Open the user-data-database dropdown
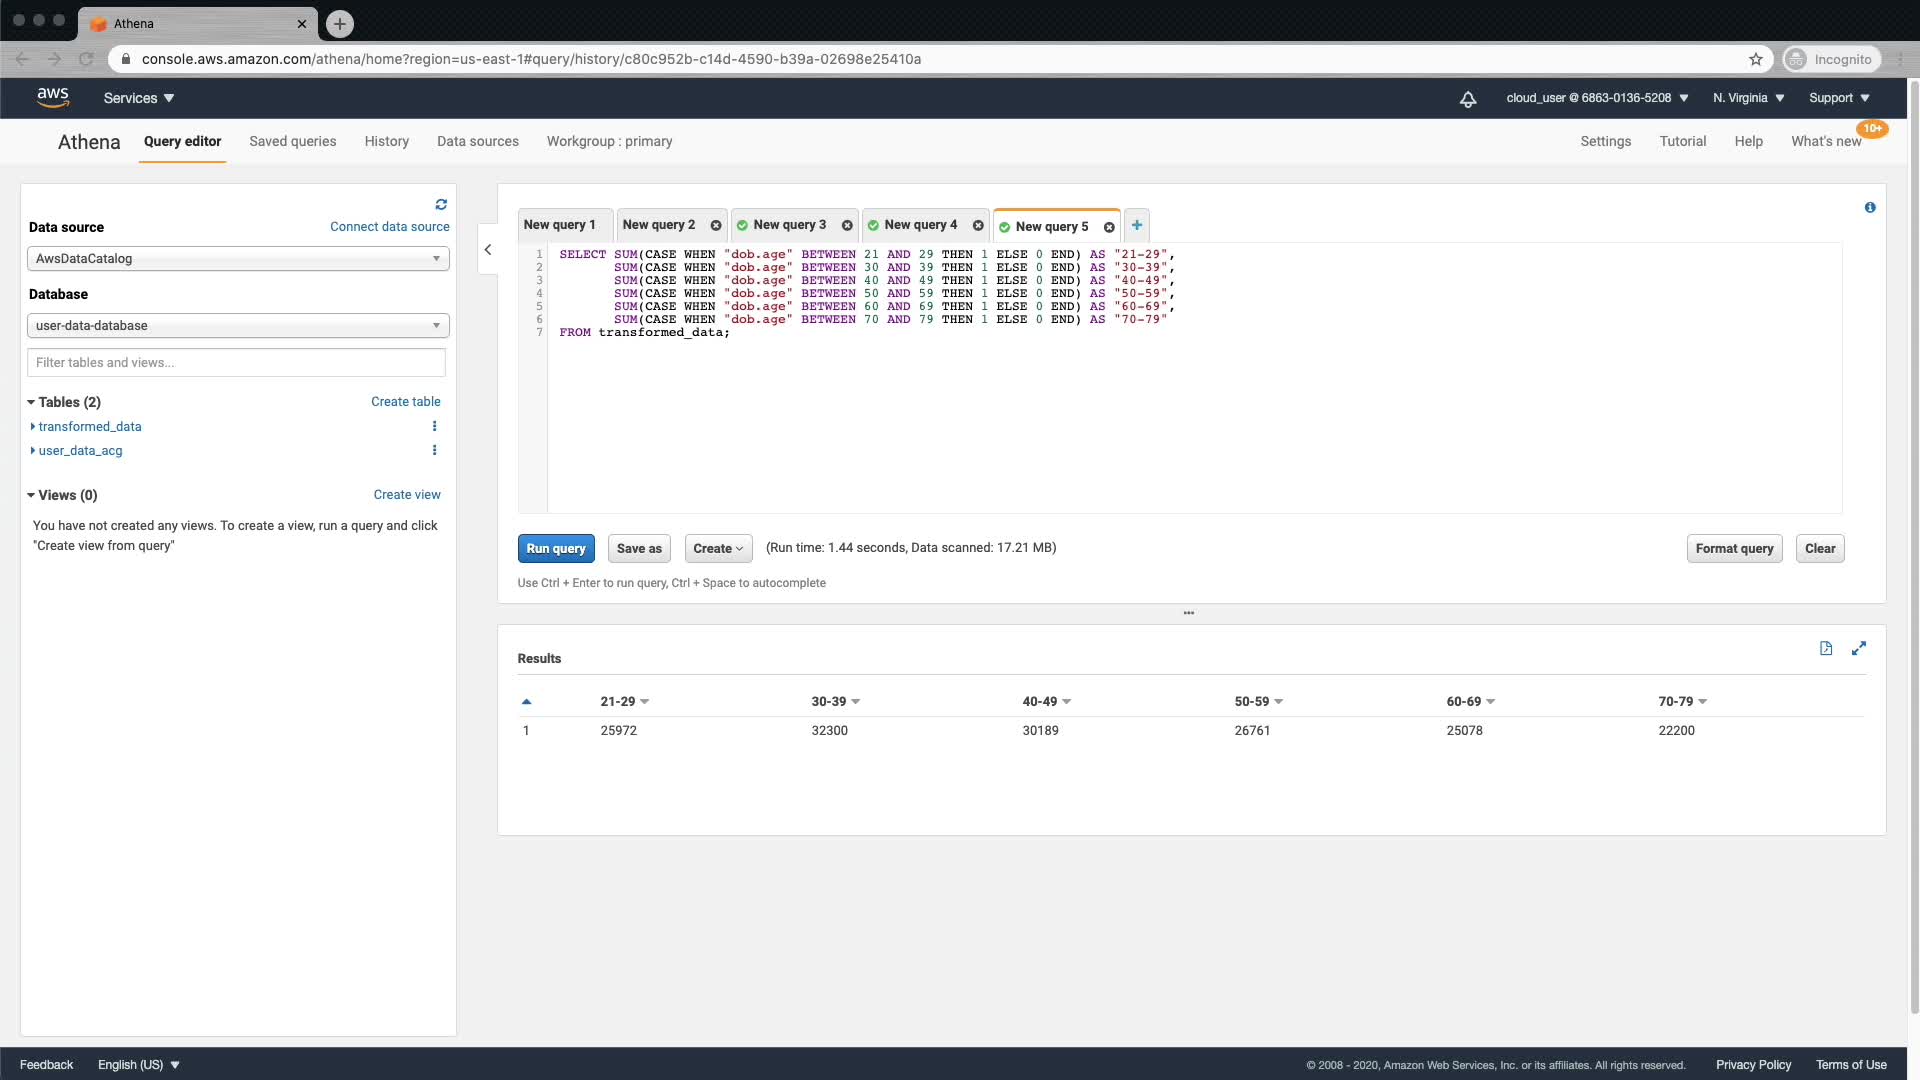The height and width of the screenshot is (1080, 1920). [x=238, y=325]
